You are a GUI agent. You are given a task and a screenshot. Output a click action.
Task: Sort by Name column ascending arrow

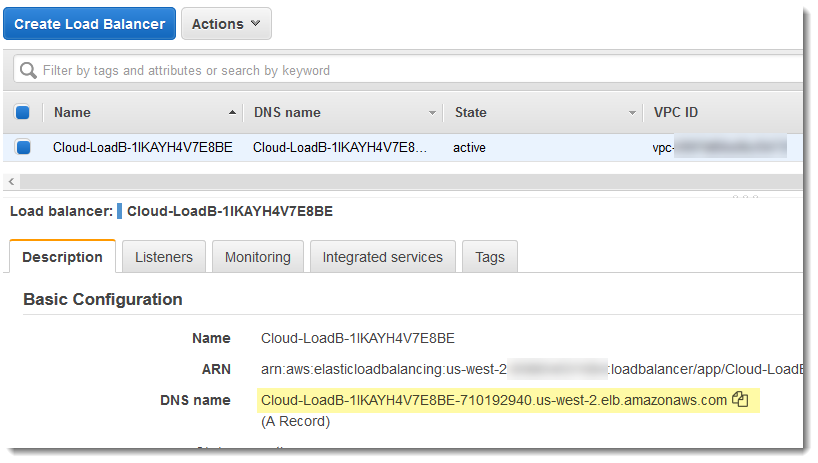coord(232,113)
